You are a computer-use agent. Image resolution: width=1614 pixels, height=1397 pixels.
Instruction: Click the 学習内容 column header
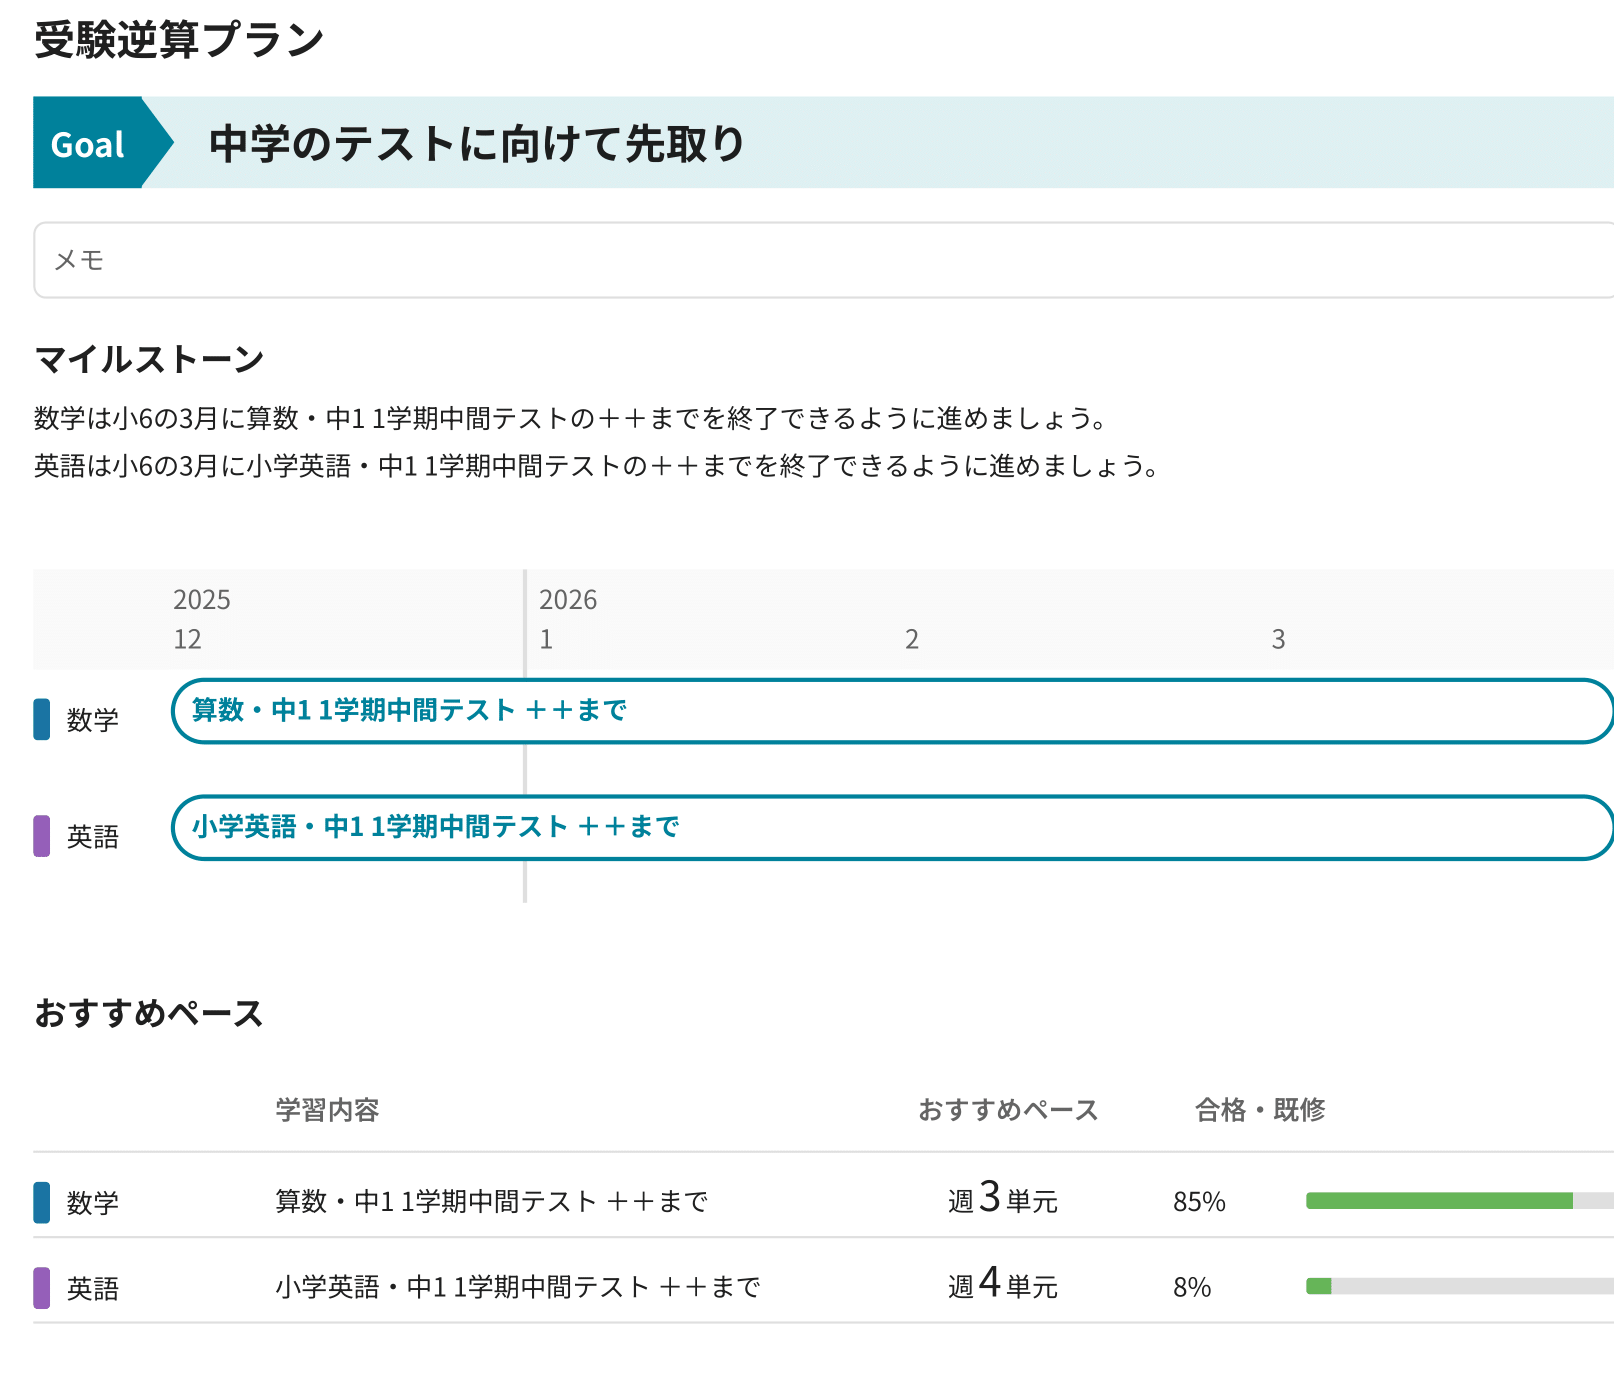pos(327,1110)
